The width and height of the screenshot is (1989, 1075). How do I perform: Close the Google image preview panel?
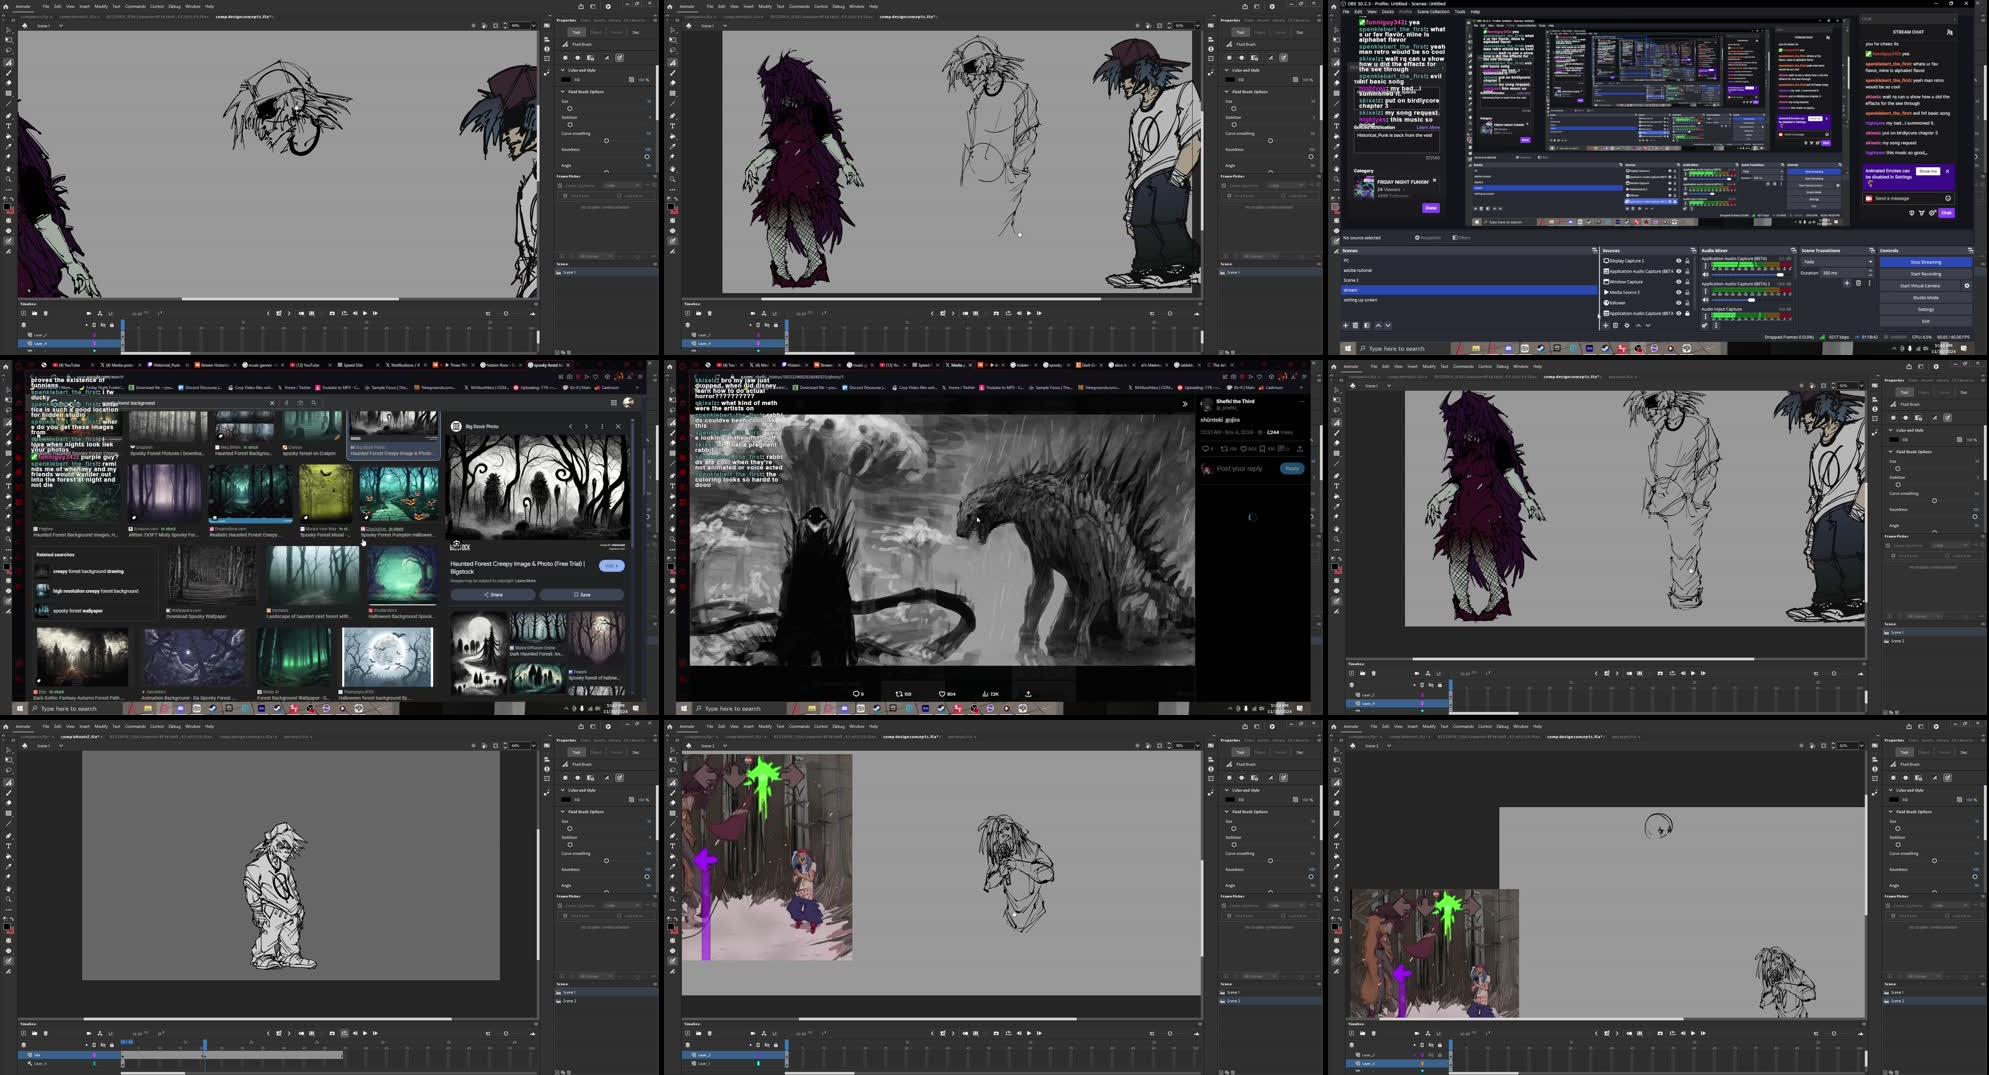pos(618,426)
